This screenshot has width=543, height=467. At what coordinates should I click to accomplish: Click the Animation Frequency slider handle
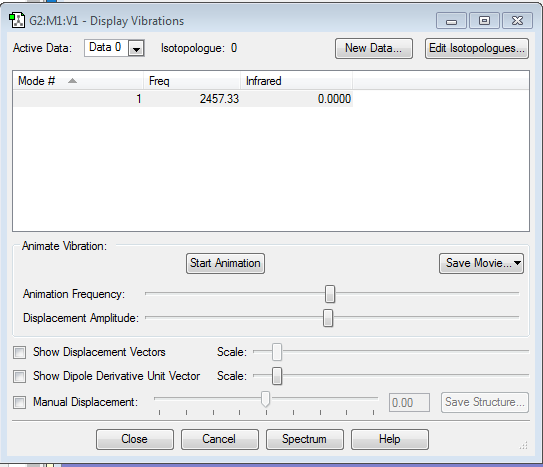pos(330,294)
